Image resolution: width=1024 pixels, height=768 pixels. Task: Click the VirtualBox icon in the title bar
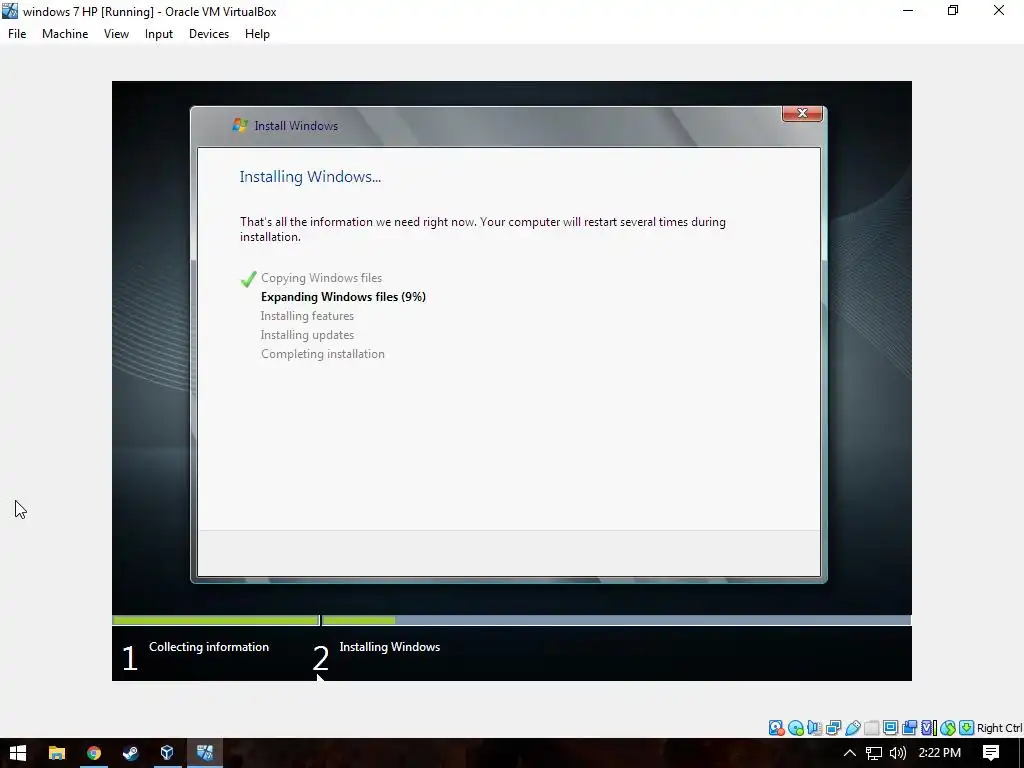click(10, 11)
